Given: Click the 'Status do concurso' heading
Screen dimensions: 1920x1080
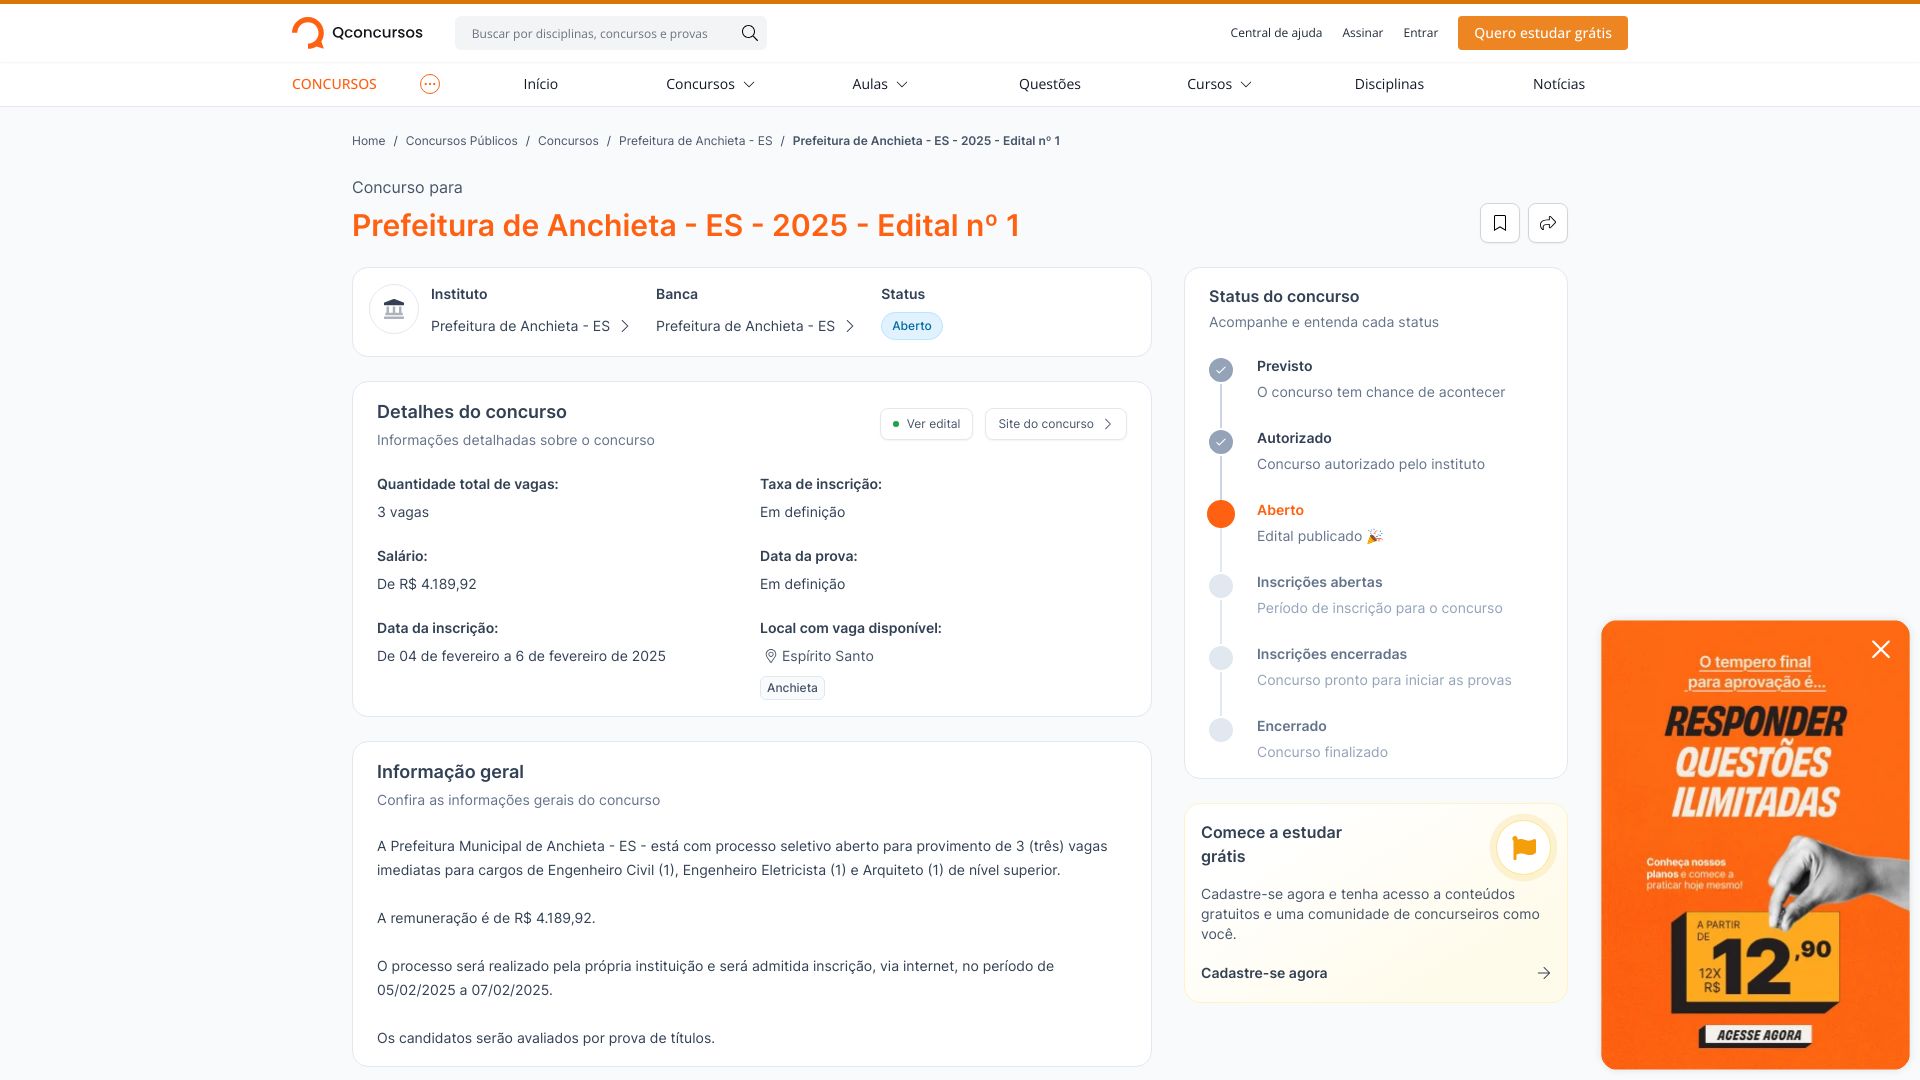Looking at the screenshot, I should click(x=1284, y=296).
